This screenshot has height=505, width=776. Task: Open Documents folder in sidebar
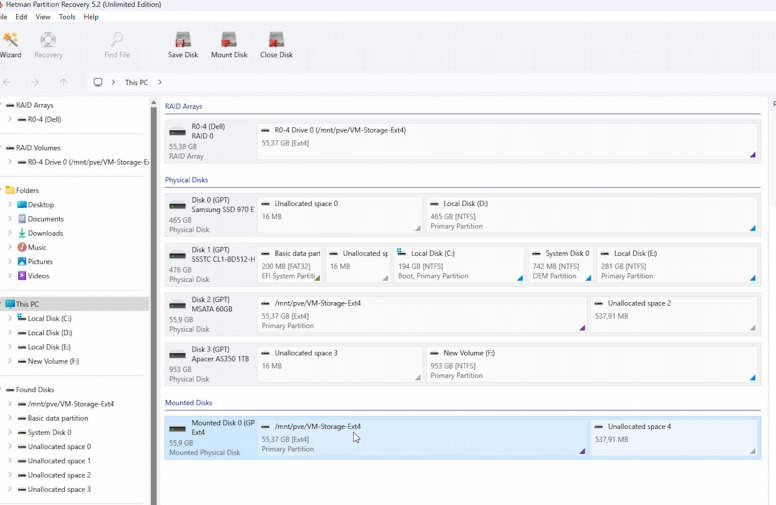(41, 219)
